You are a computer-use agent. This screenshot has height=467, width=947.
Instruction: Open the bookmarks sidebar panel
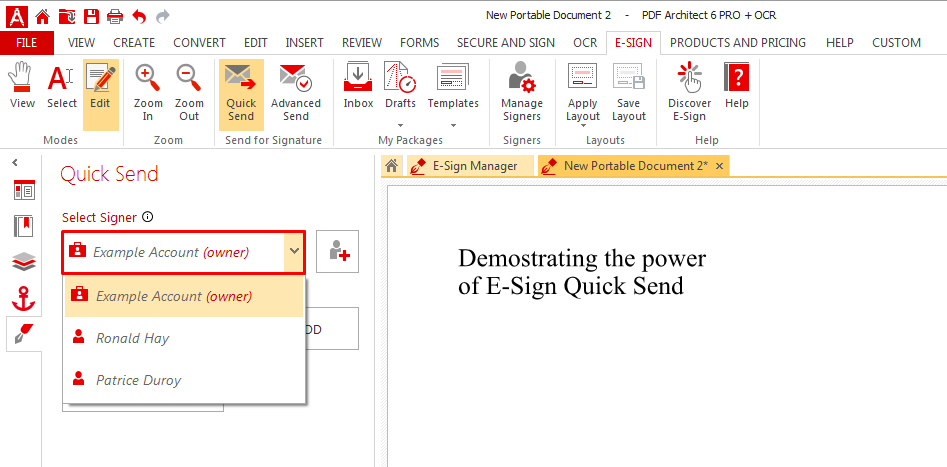click(24, 227)
